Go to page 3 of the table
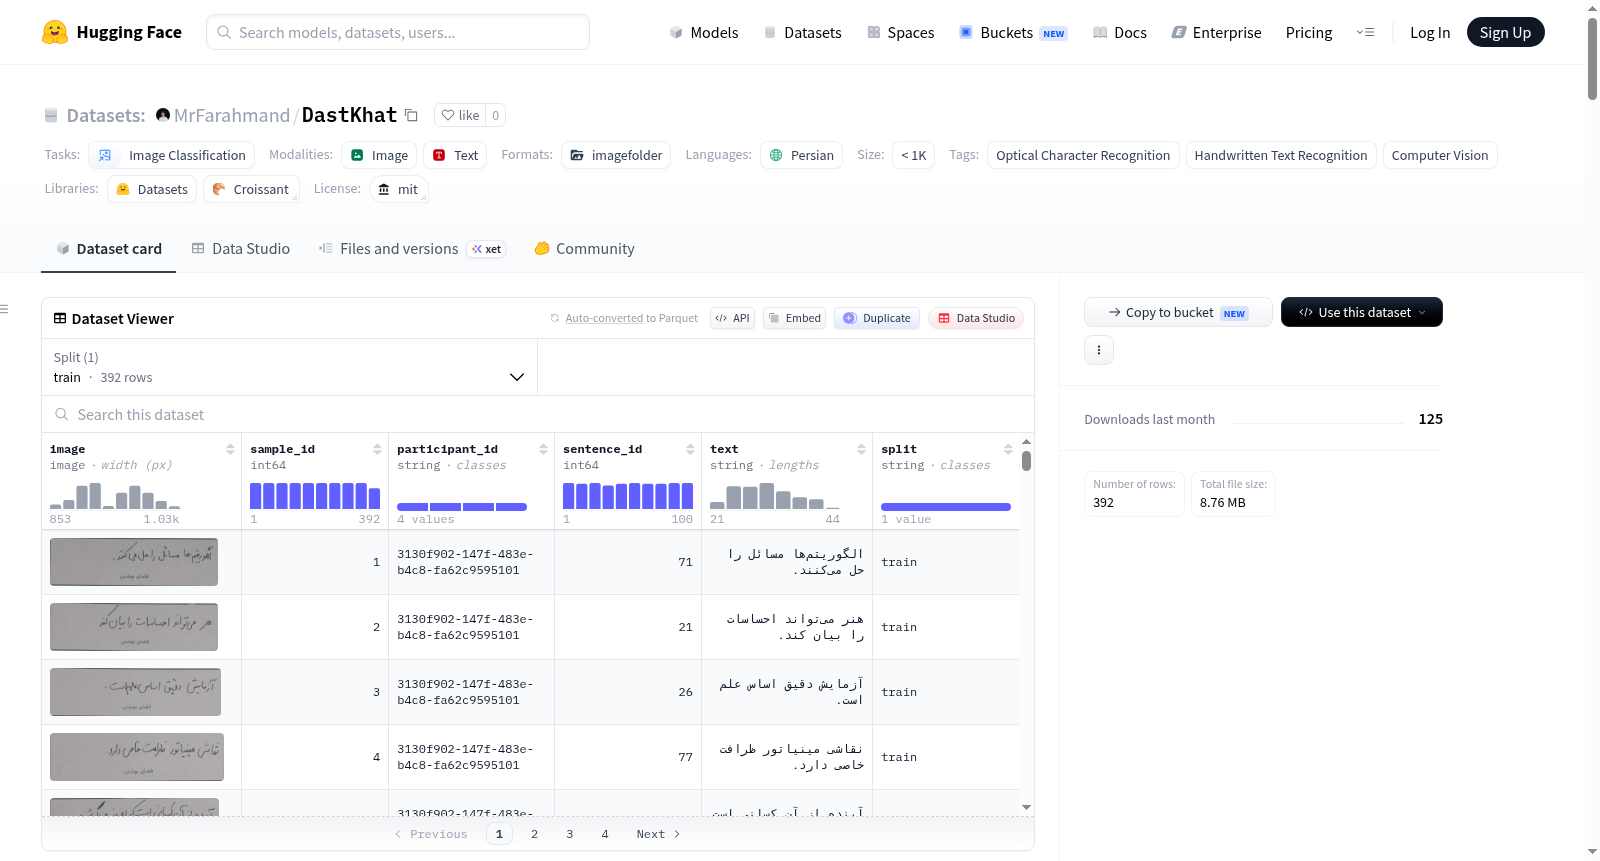The image size is (1600, 861). click(570, 834)
